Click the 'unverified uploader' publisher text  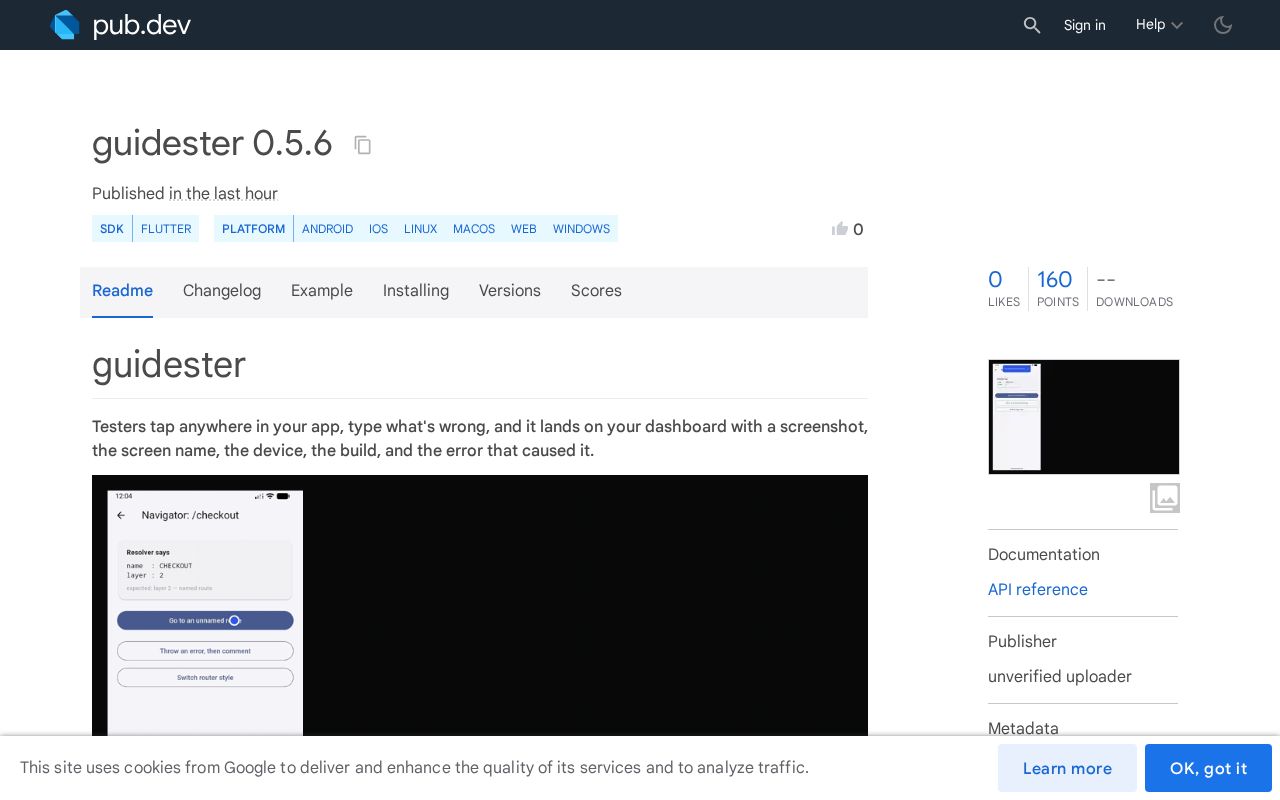coord(1060,677)
